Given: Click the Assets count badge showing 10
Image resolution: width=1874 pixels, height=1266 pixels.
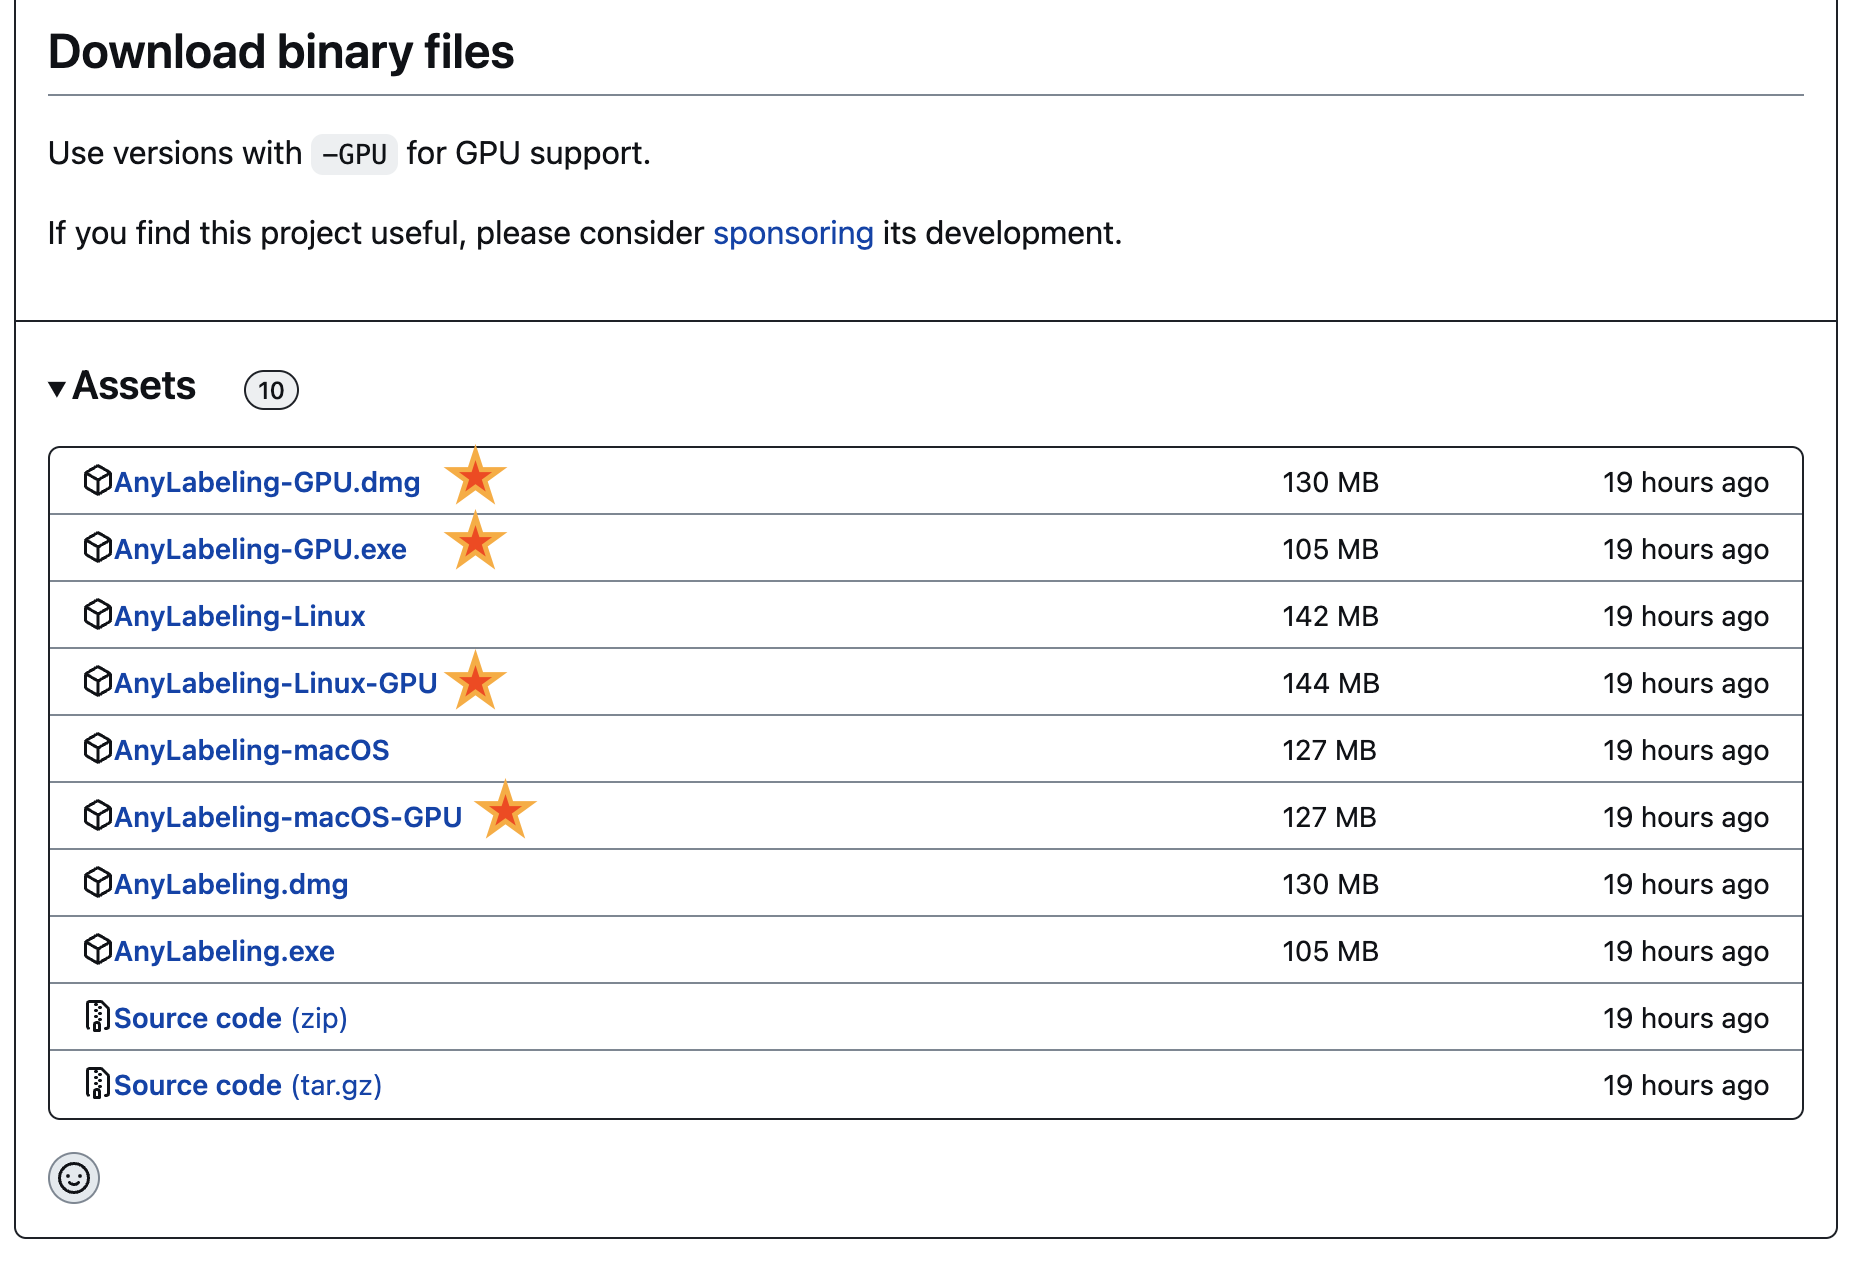Looking at the screenshot, I should 271,390.
